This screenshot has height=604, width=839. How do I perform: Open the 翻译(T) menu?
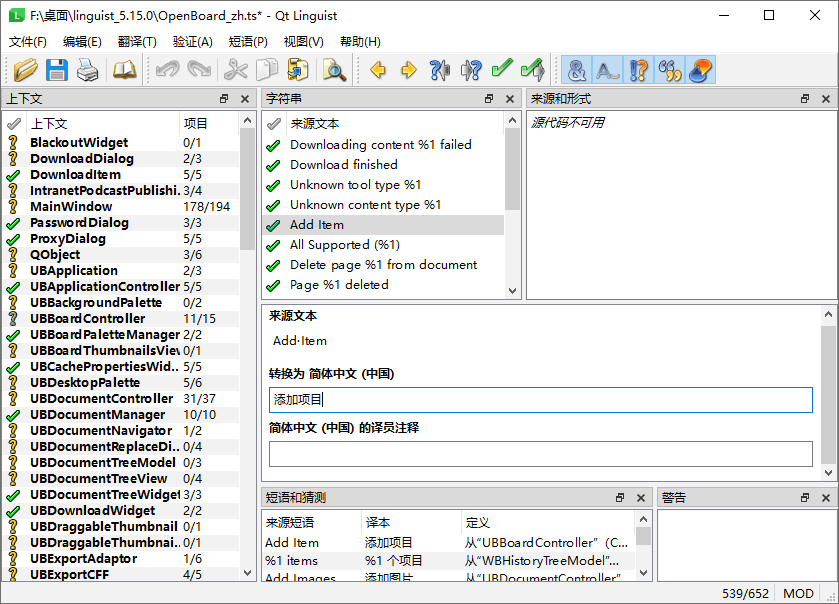point(137,42)
